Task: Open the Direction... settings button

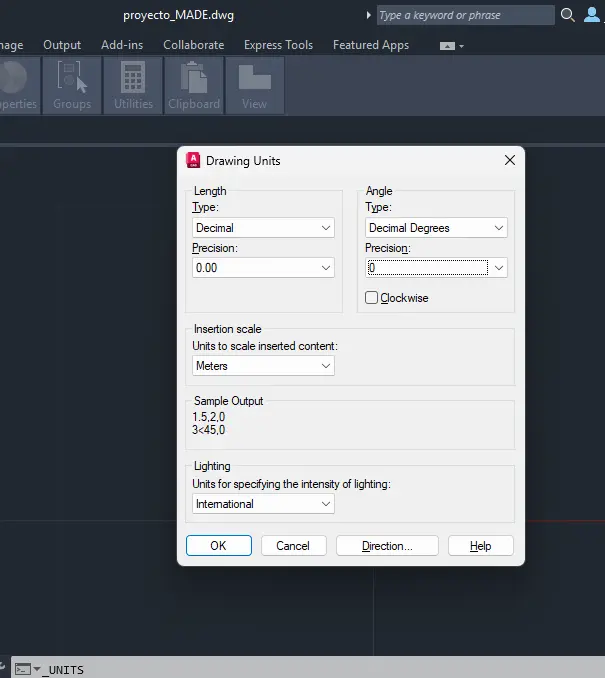Action: [x=387, y=546]
